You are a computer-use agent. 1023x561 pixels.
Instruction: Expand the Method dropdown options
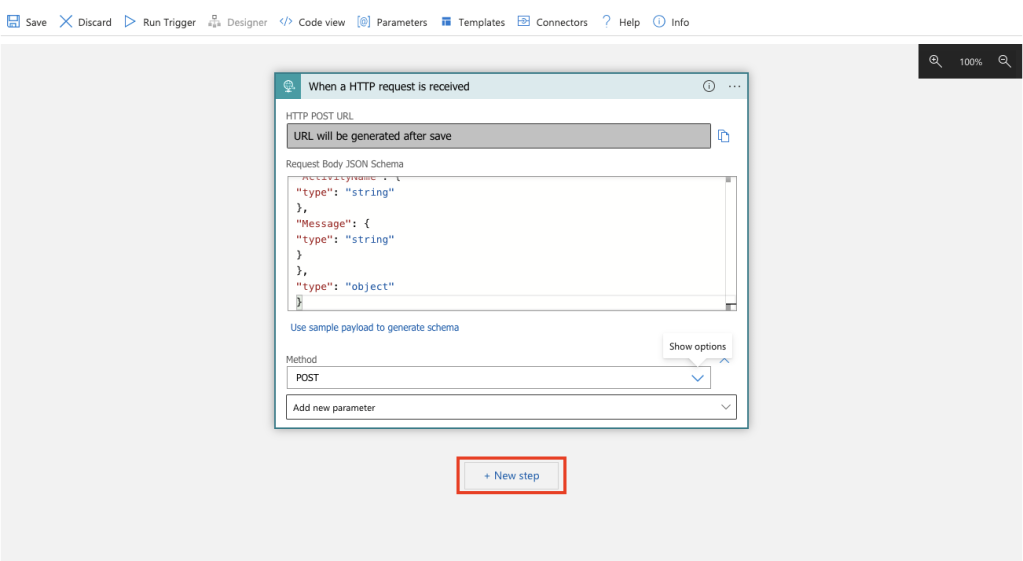tap(698, 378)
